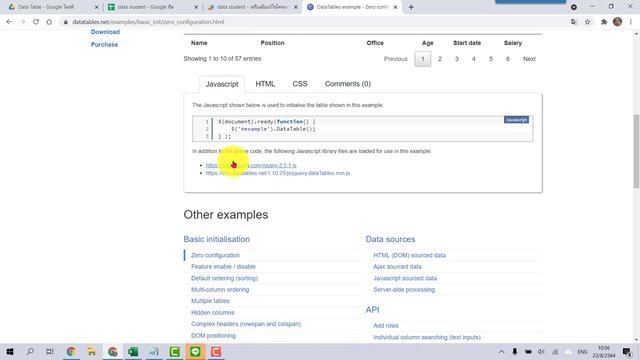Go to table page 6
This screenshot has width=640, height=360.
point(508,59)
